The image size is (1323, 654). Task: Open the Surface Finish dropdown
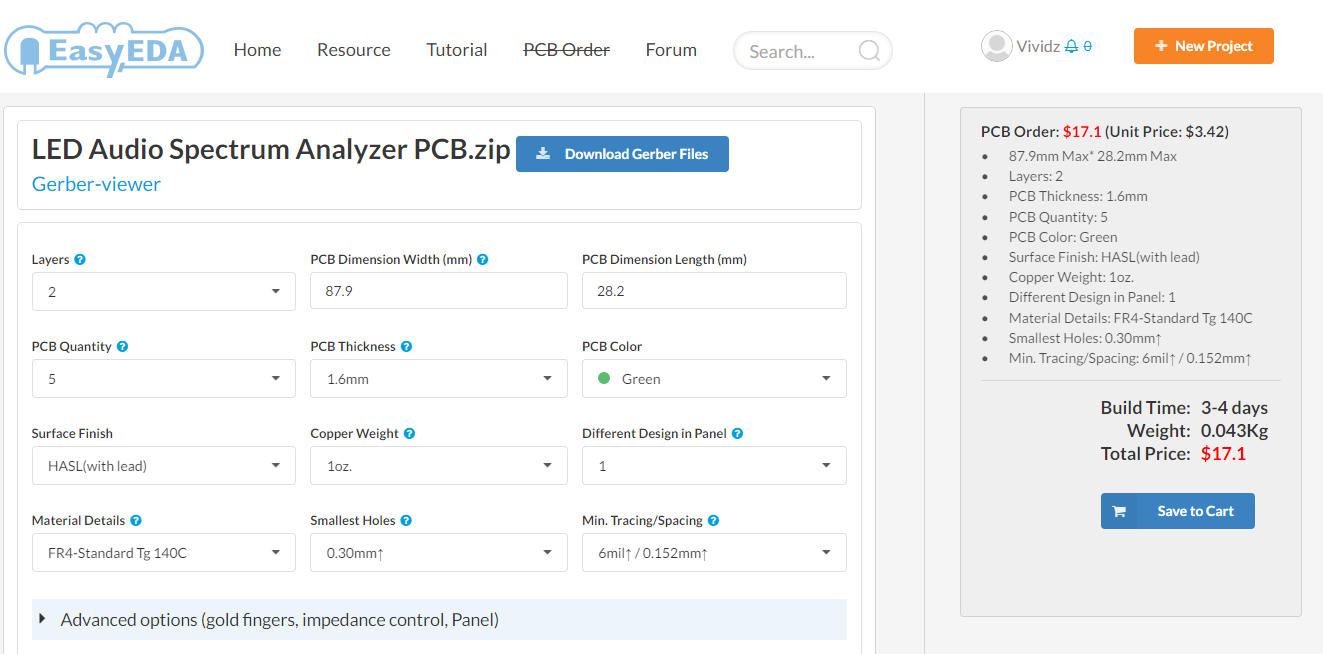point(163,466)
